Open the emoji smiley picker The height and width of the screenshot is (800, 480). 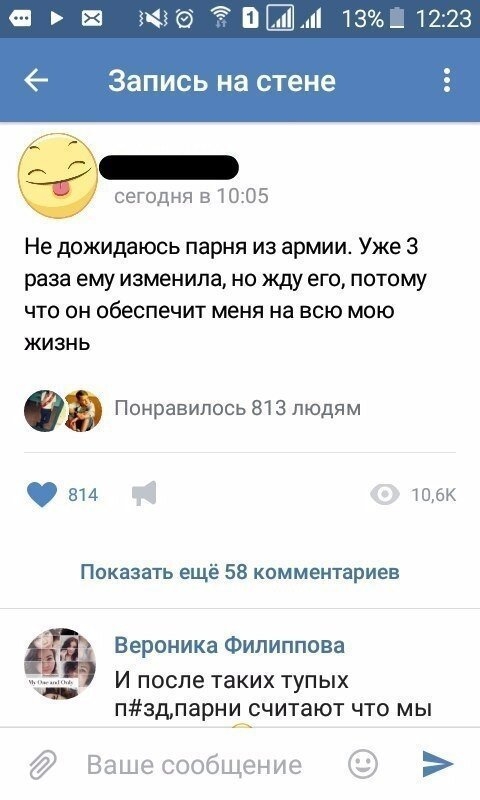coord(363,764)
